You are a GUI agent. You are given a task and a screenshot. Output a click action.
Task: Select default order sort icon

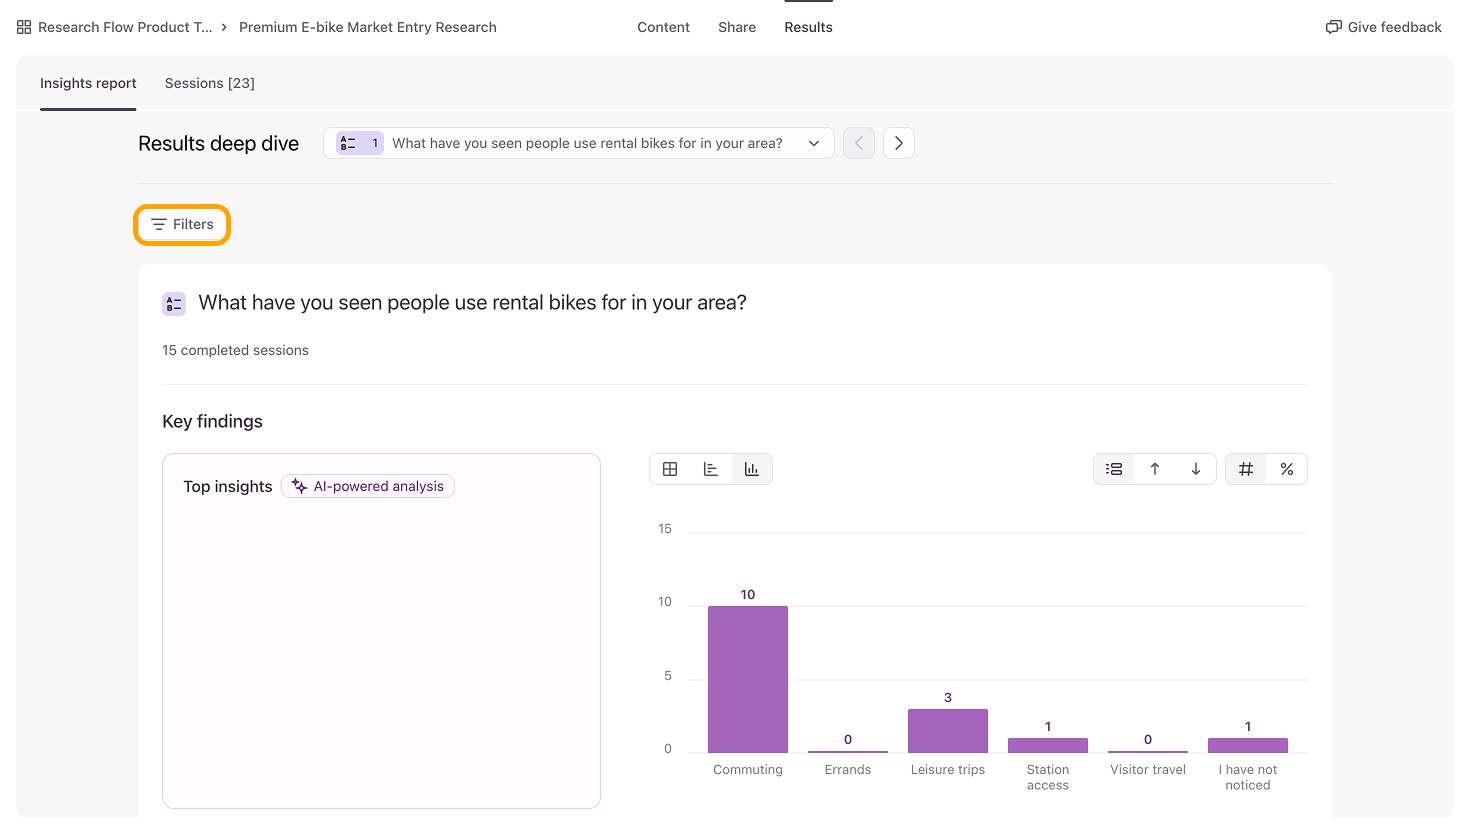[x=1114, y=469]
